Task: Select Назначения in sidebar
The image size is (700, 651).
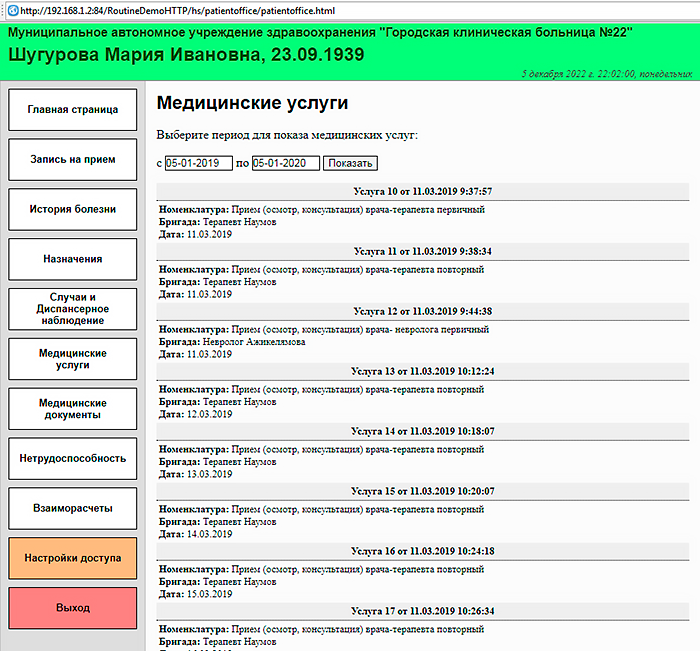Action: pyautogui.click(x=73, y=259)
